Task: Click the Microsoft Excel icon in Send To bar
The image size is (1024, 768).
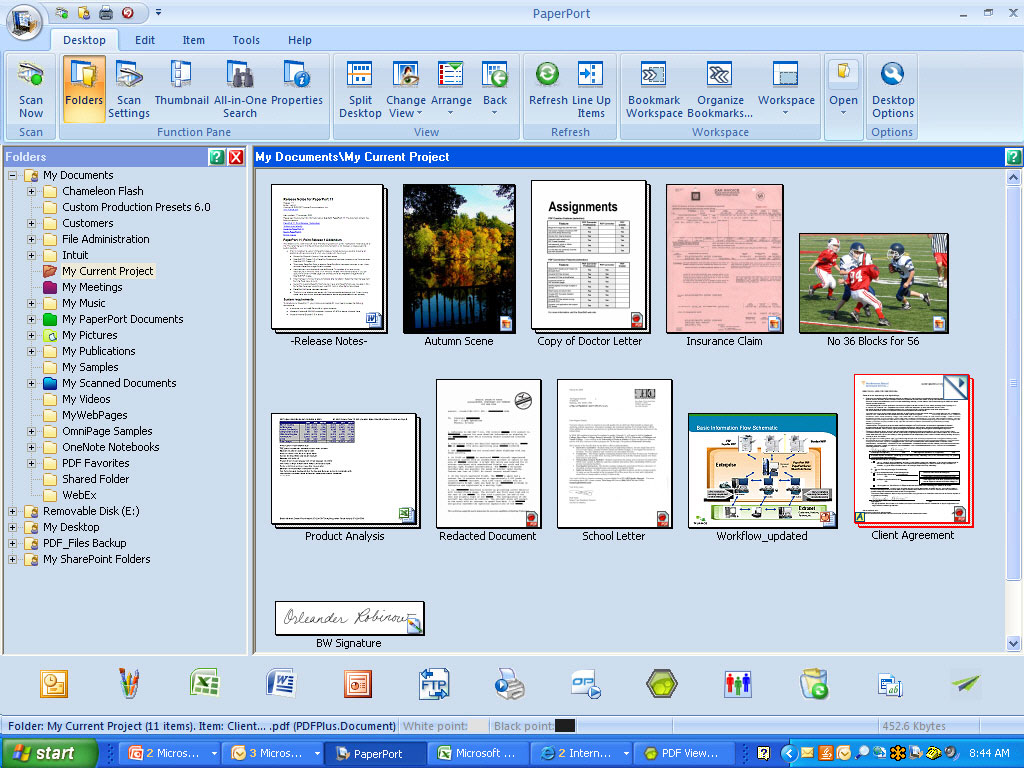Action: [x=204, y=684]
